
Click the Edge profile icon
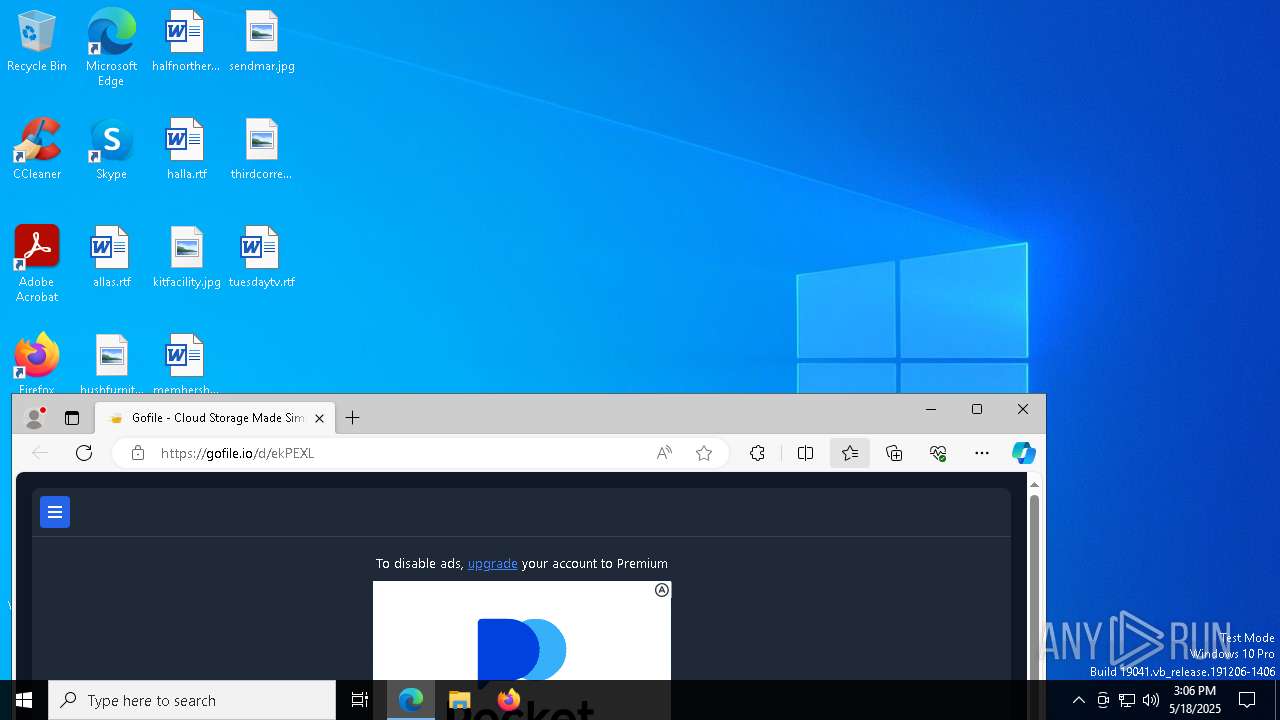(x=35, y=418)
